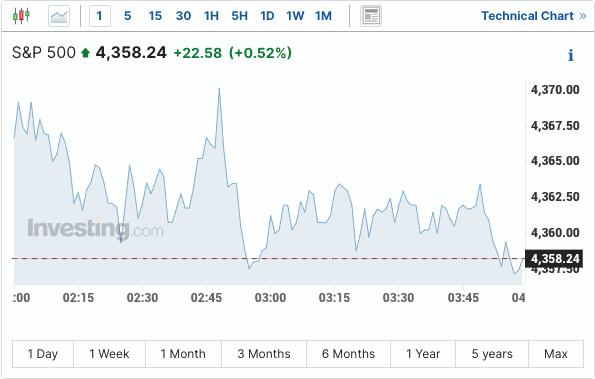Select the 15 minute interval
The height and width of the screenshot is (379, 595).
(155, 16)
